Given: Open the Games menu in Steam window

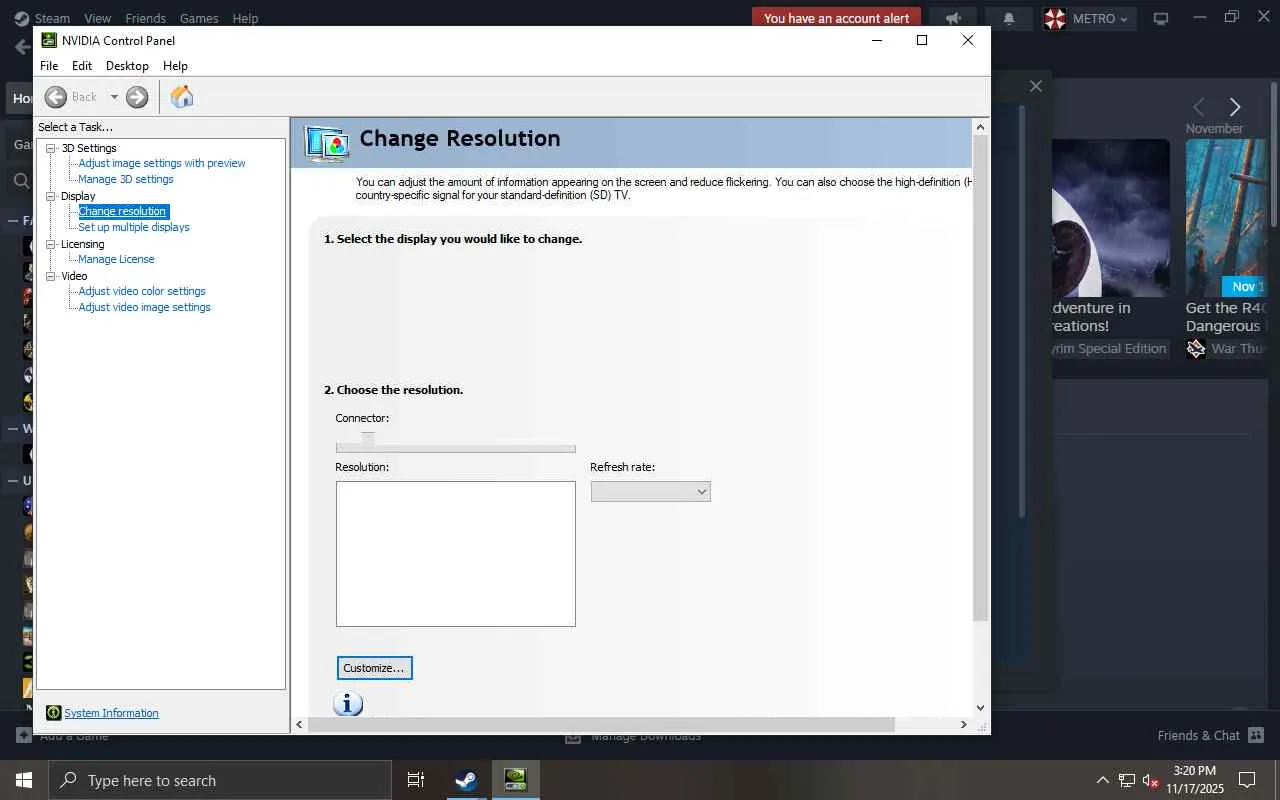Looking at the screenshot, I should tap(199, 18).
